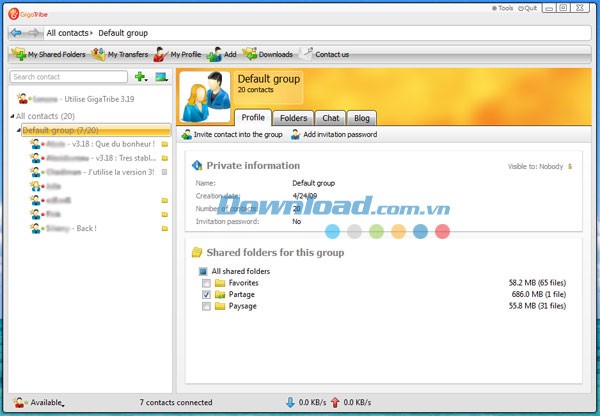Open My Transfers from toolbar
The height and width of the screenshot is (416, 600).
(x=120, y=54)
